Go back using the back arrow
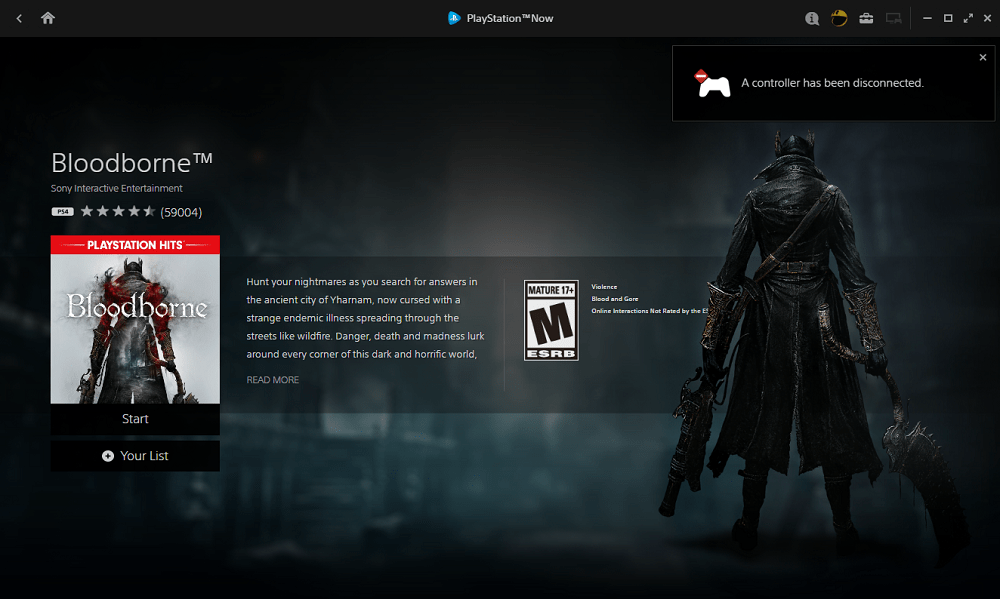 pos(19,18)
